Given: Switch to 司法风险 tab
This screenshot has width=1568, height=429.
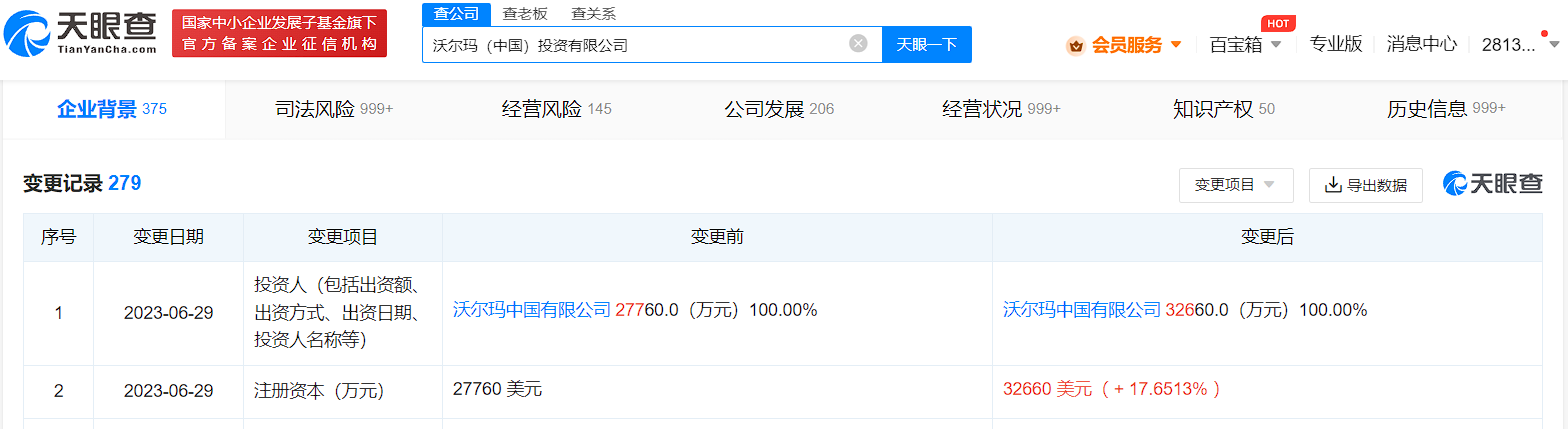Looking at the screenshot, I should pos(334,109).
